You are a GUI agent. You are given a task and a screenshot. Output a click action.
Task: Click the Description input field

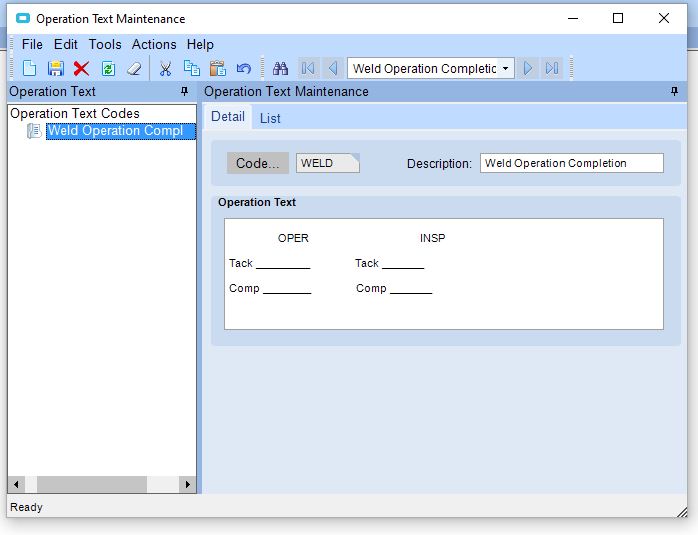point(572,163)
